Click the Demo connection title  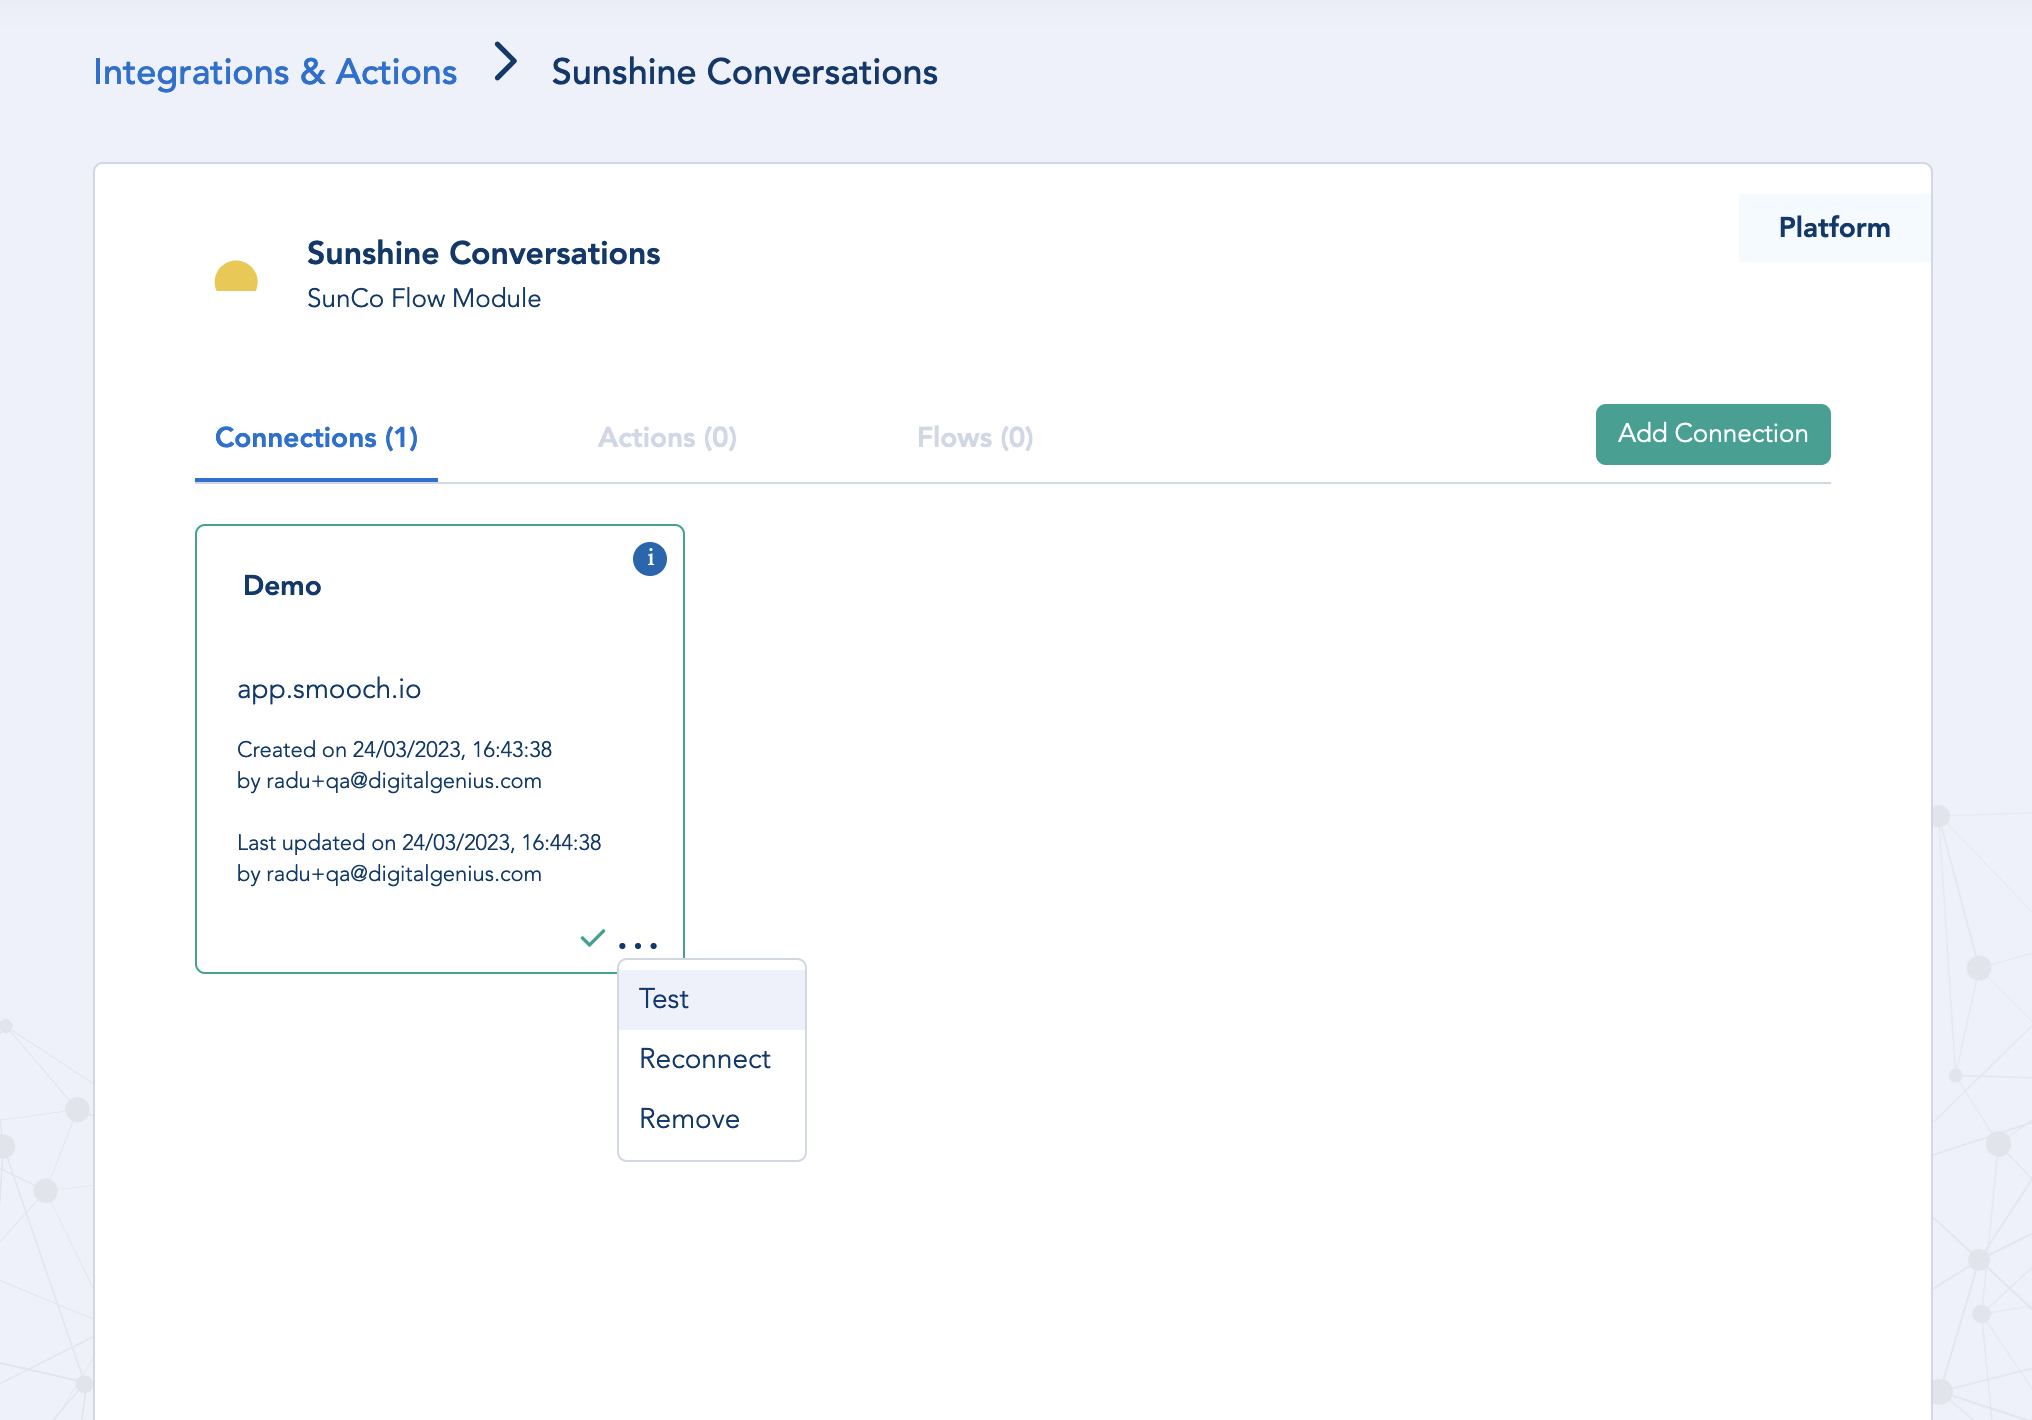282,586
